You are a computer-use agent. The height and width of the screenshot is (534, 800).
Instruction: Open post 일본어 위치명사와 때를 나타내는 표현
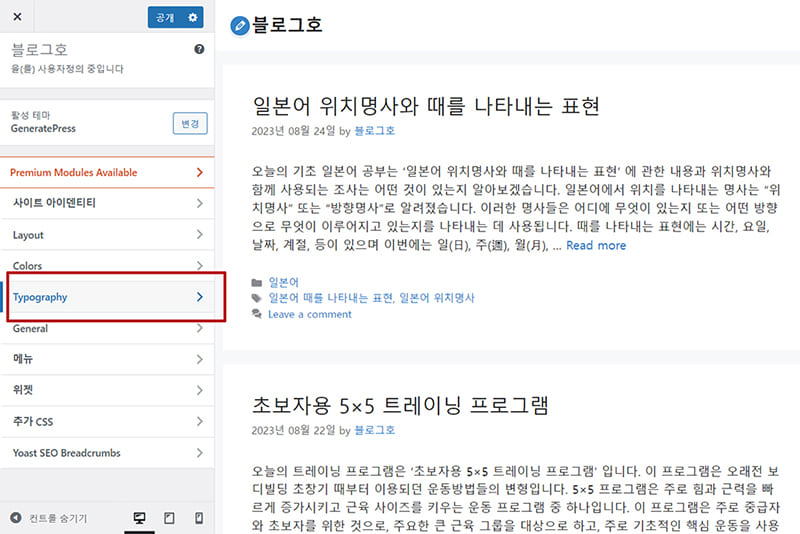(426, 106)
